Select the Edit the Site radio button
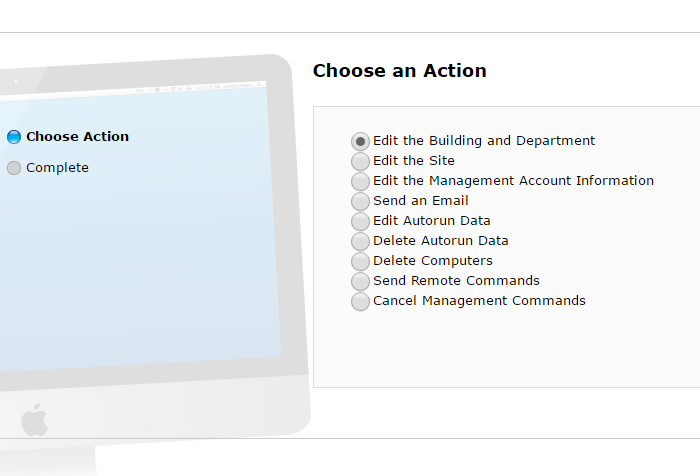Screen dimensions: 700x476 click(x=360, y=161)
